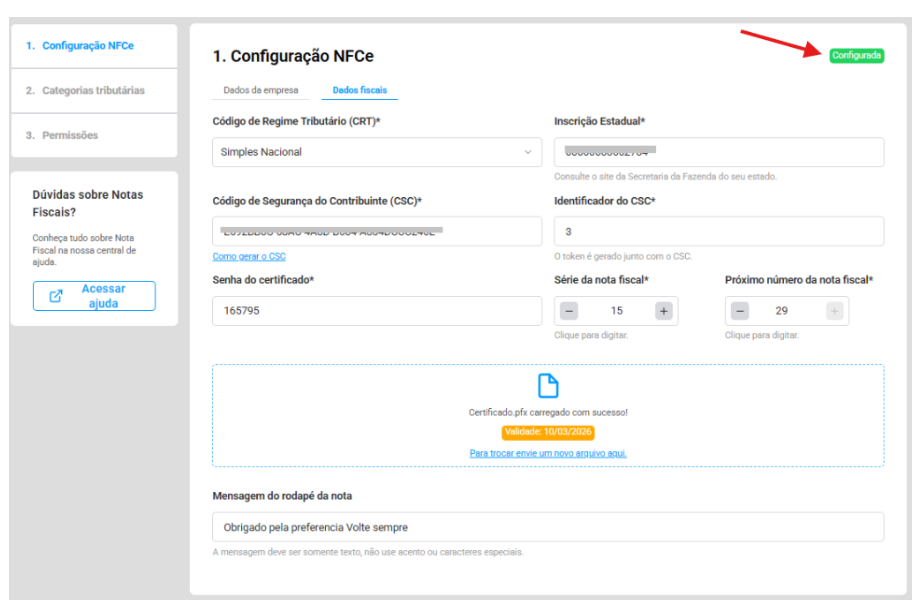
Task: Click the external link icon on Acessar ajuda
Action: 57,296
